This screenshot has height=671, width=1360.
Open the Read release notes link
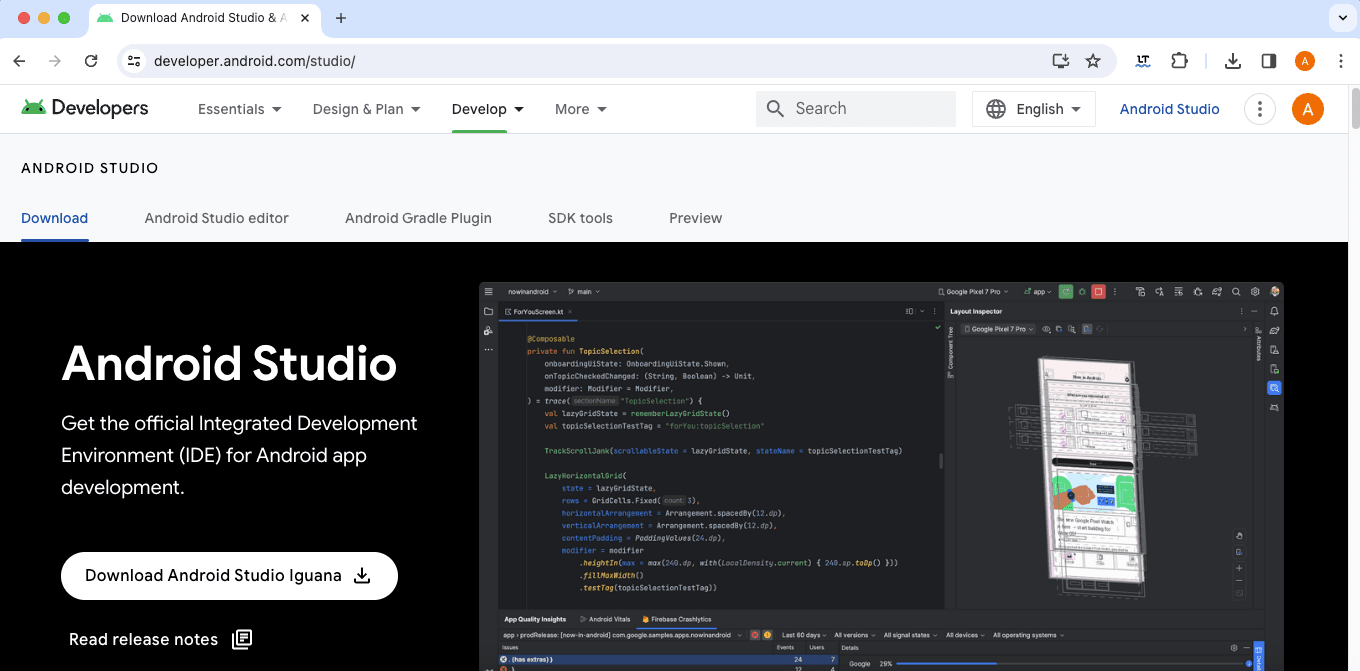tap(143, 639)
